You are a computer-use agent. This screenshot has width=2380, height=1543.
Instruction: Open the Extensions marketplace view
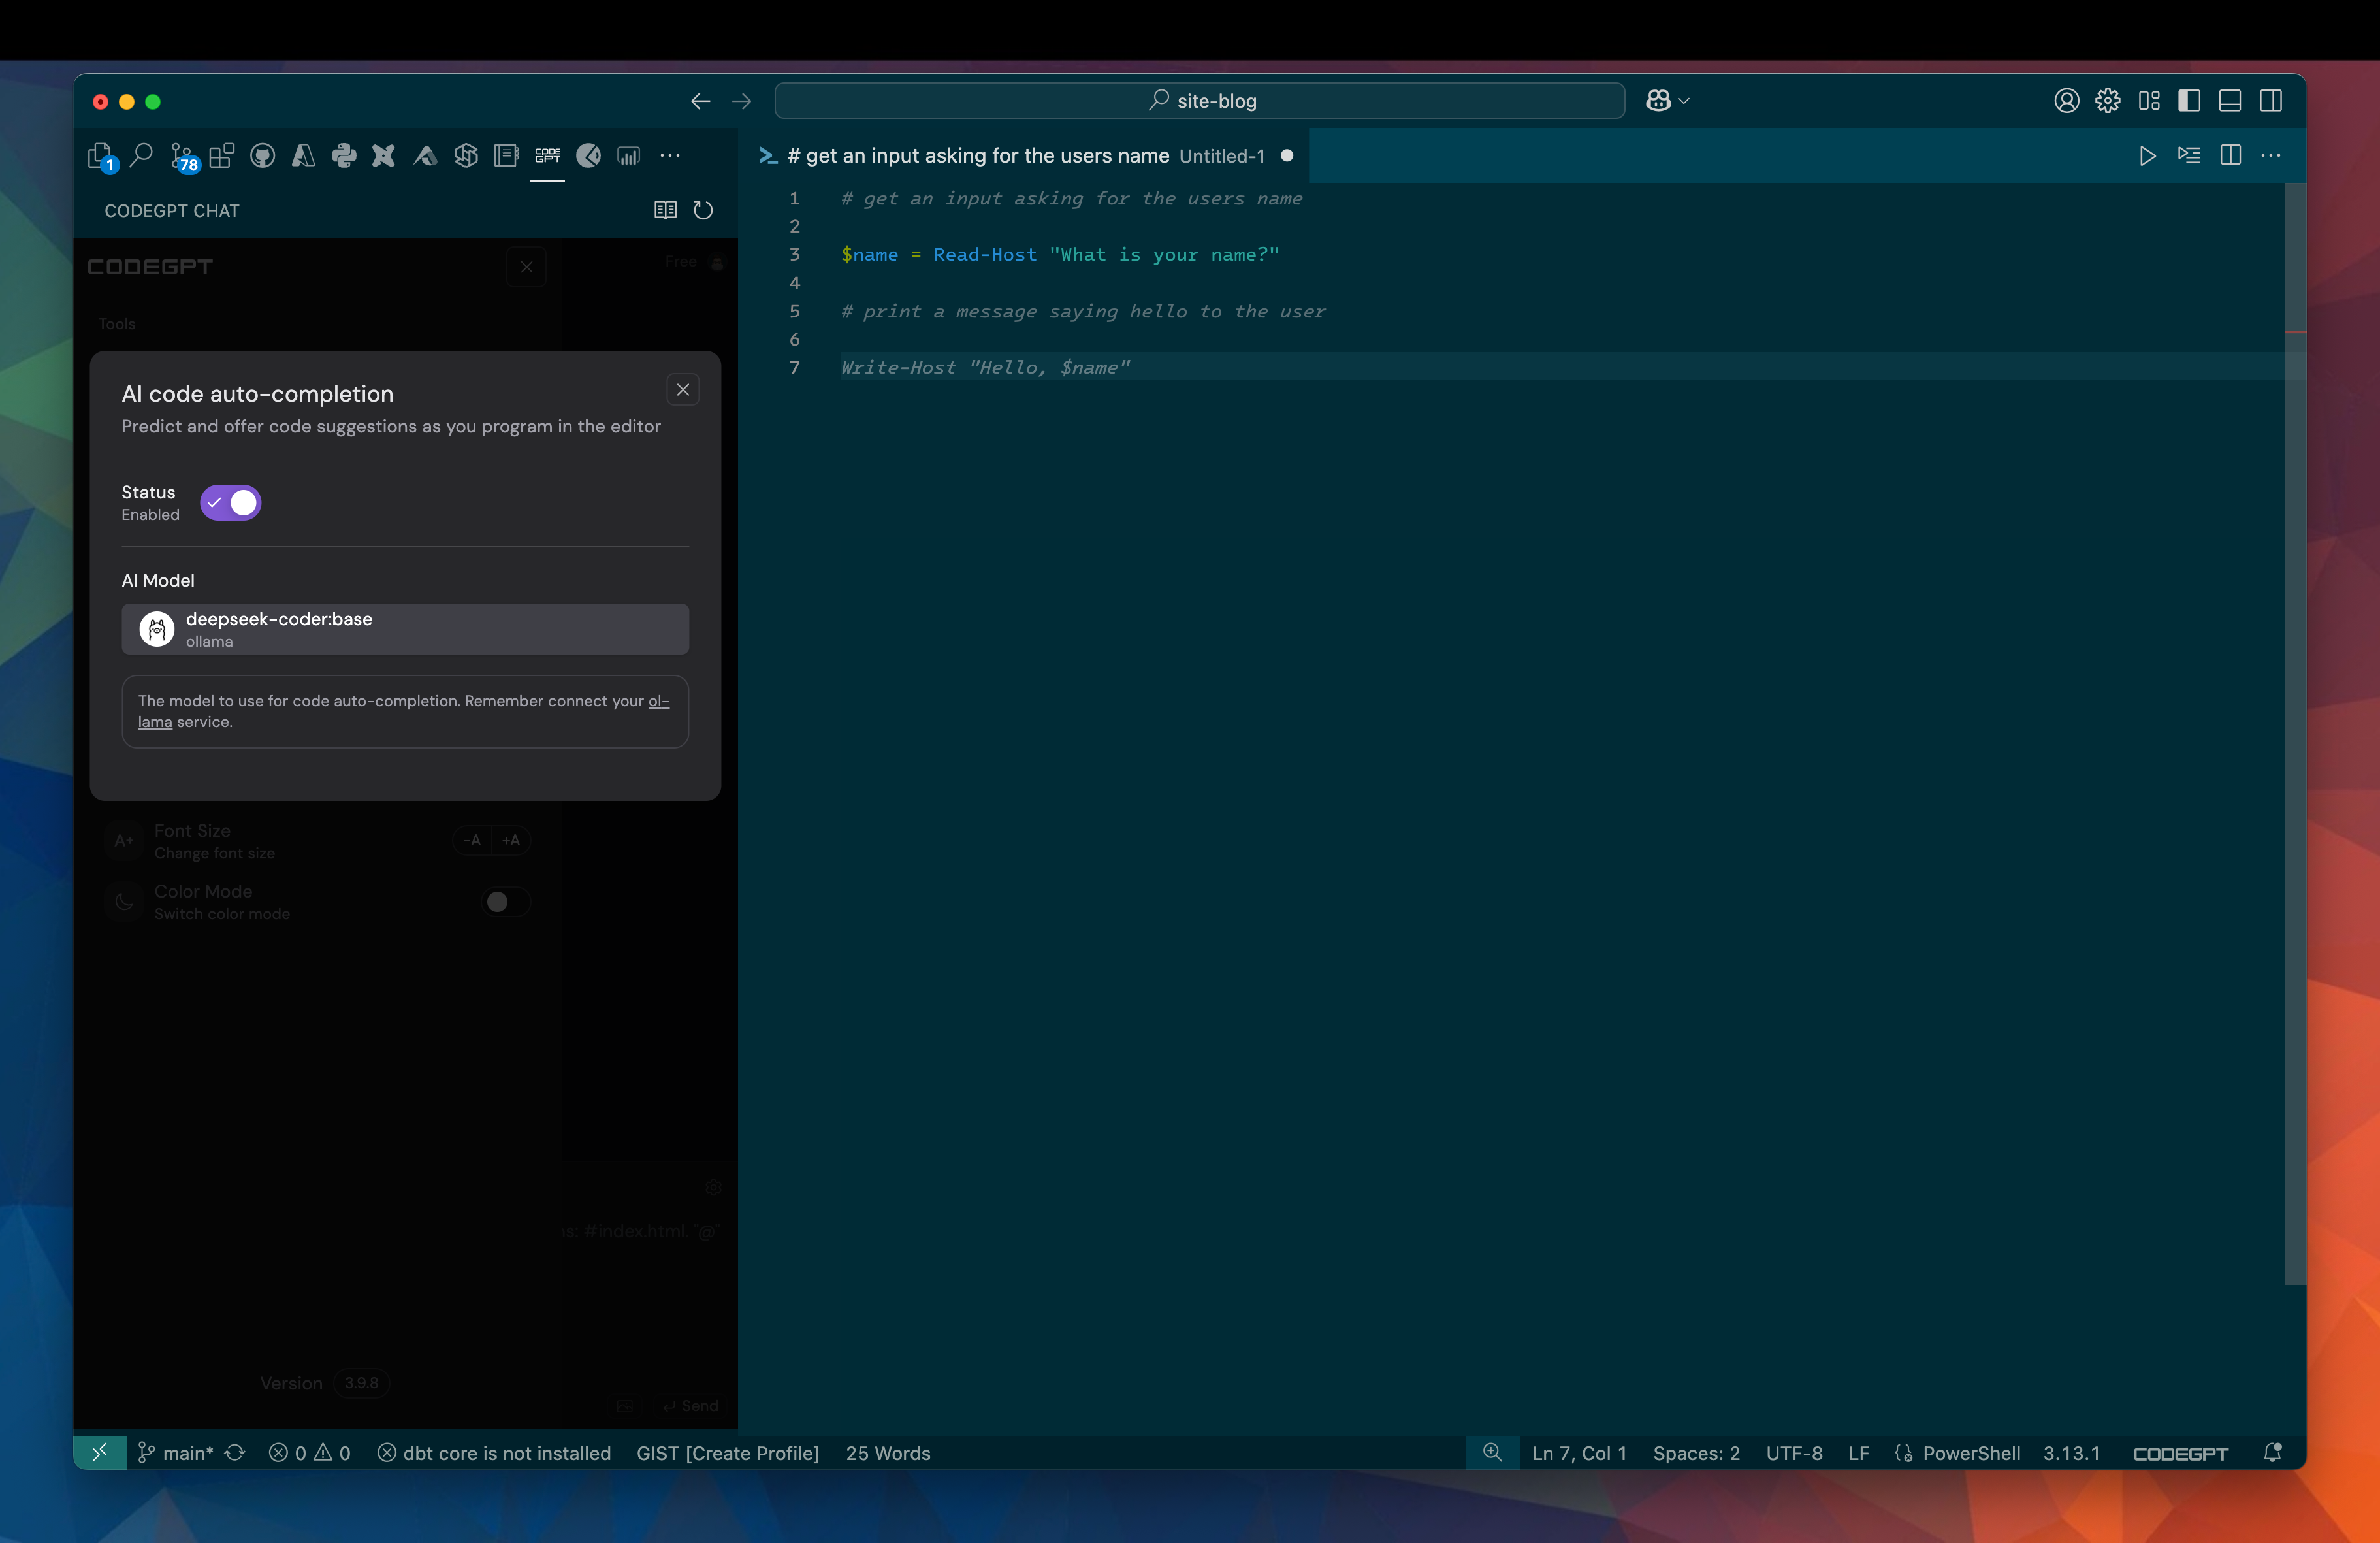(222, 156)
